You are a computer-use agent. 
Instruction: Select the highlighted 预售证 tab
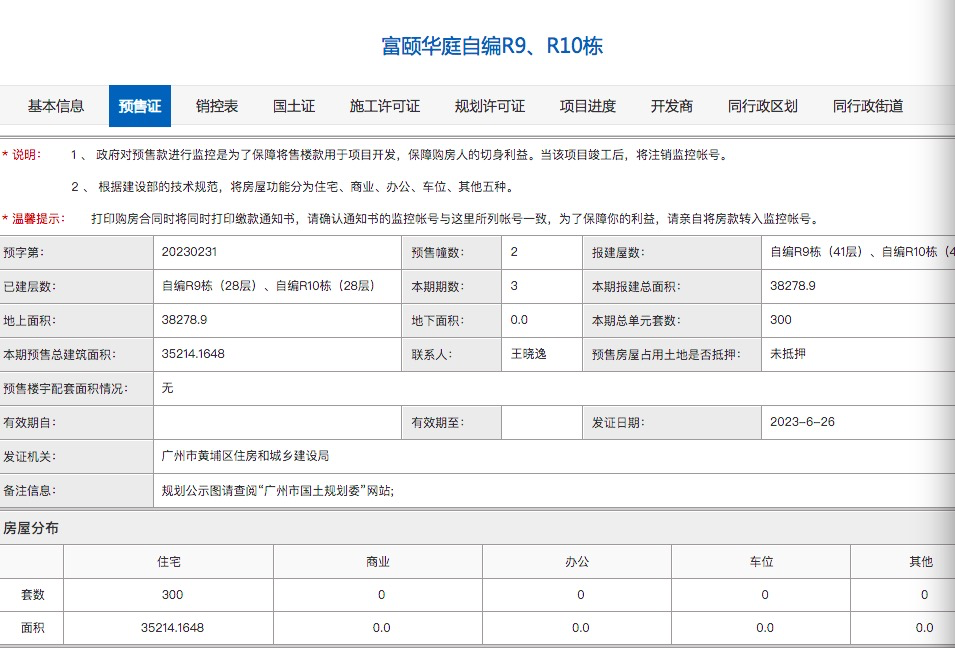[x=139, y=106]
